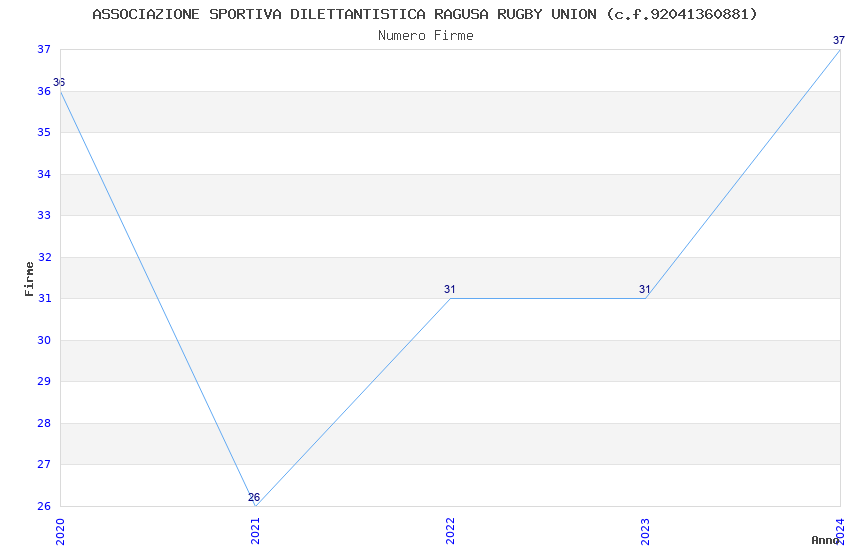Screen dimensions: 850x550
Task: Click the y-axis tick value 35
Action: pyautogui.click(x=44, y=132)
